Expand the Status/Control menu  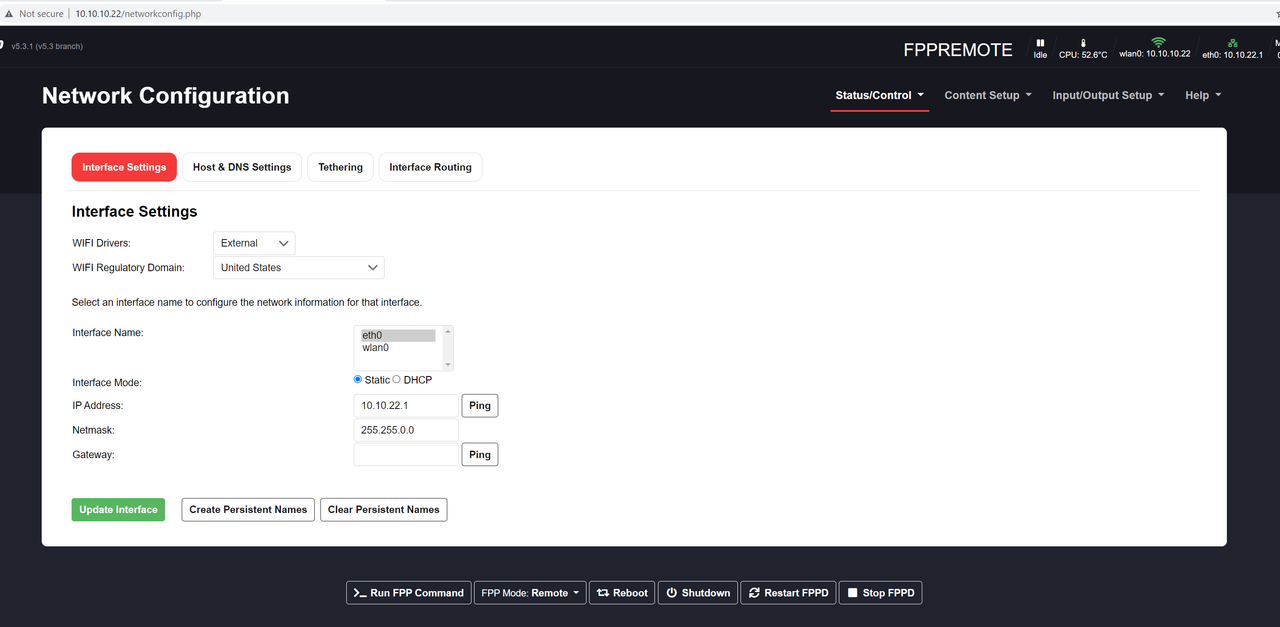pos(880,95)
